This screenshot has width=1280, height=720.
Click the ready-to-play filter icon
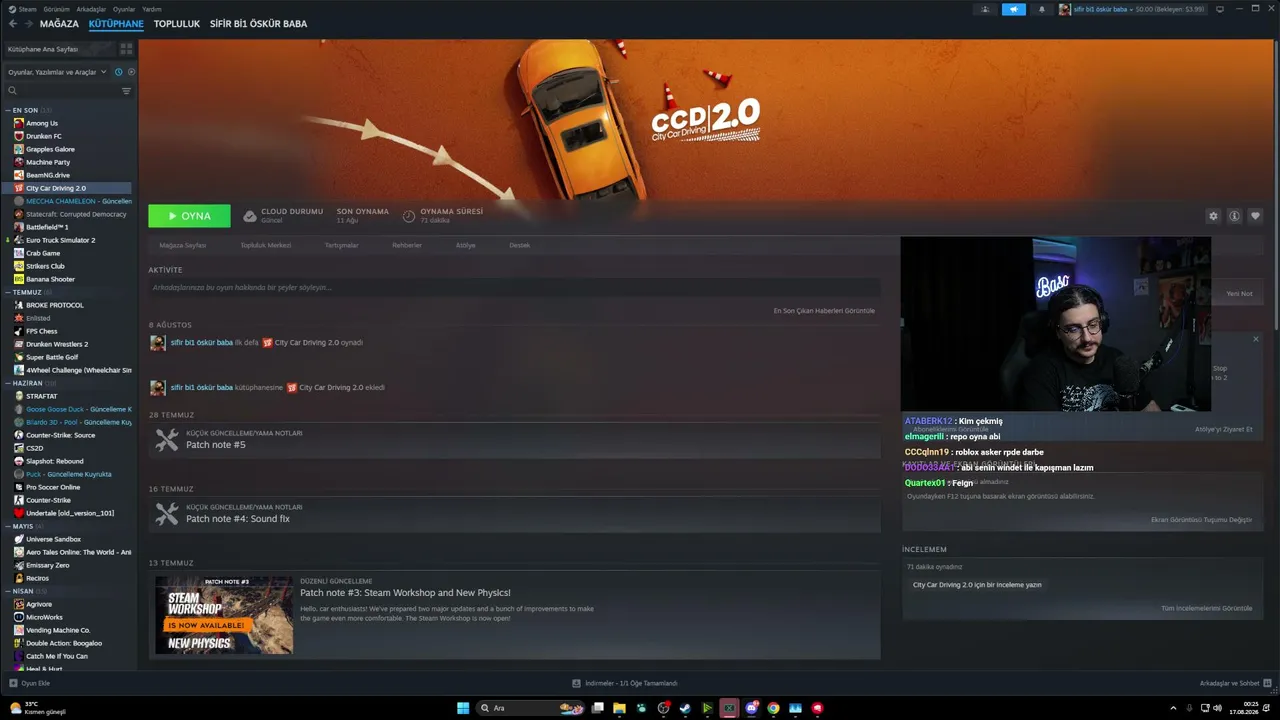coord(131,72)
